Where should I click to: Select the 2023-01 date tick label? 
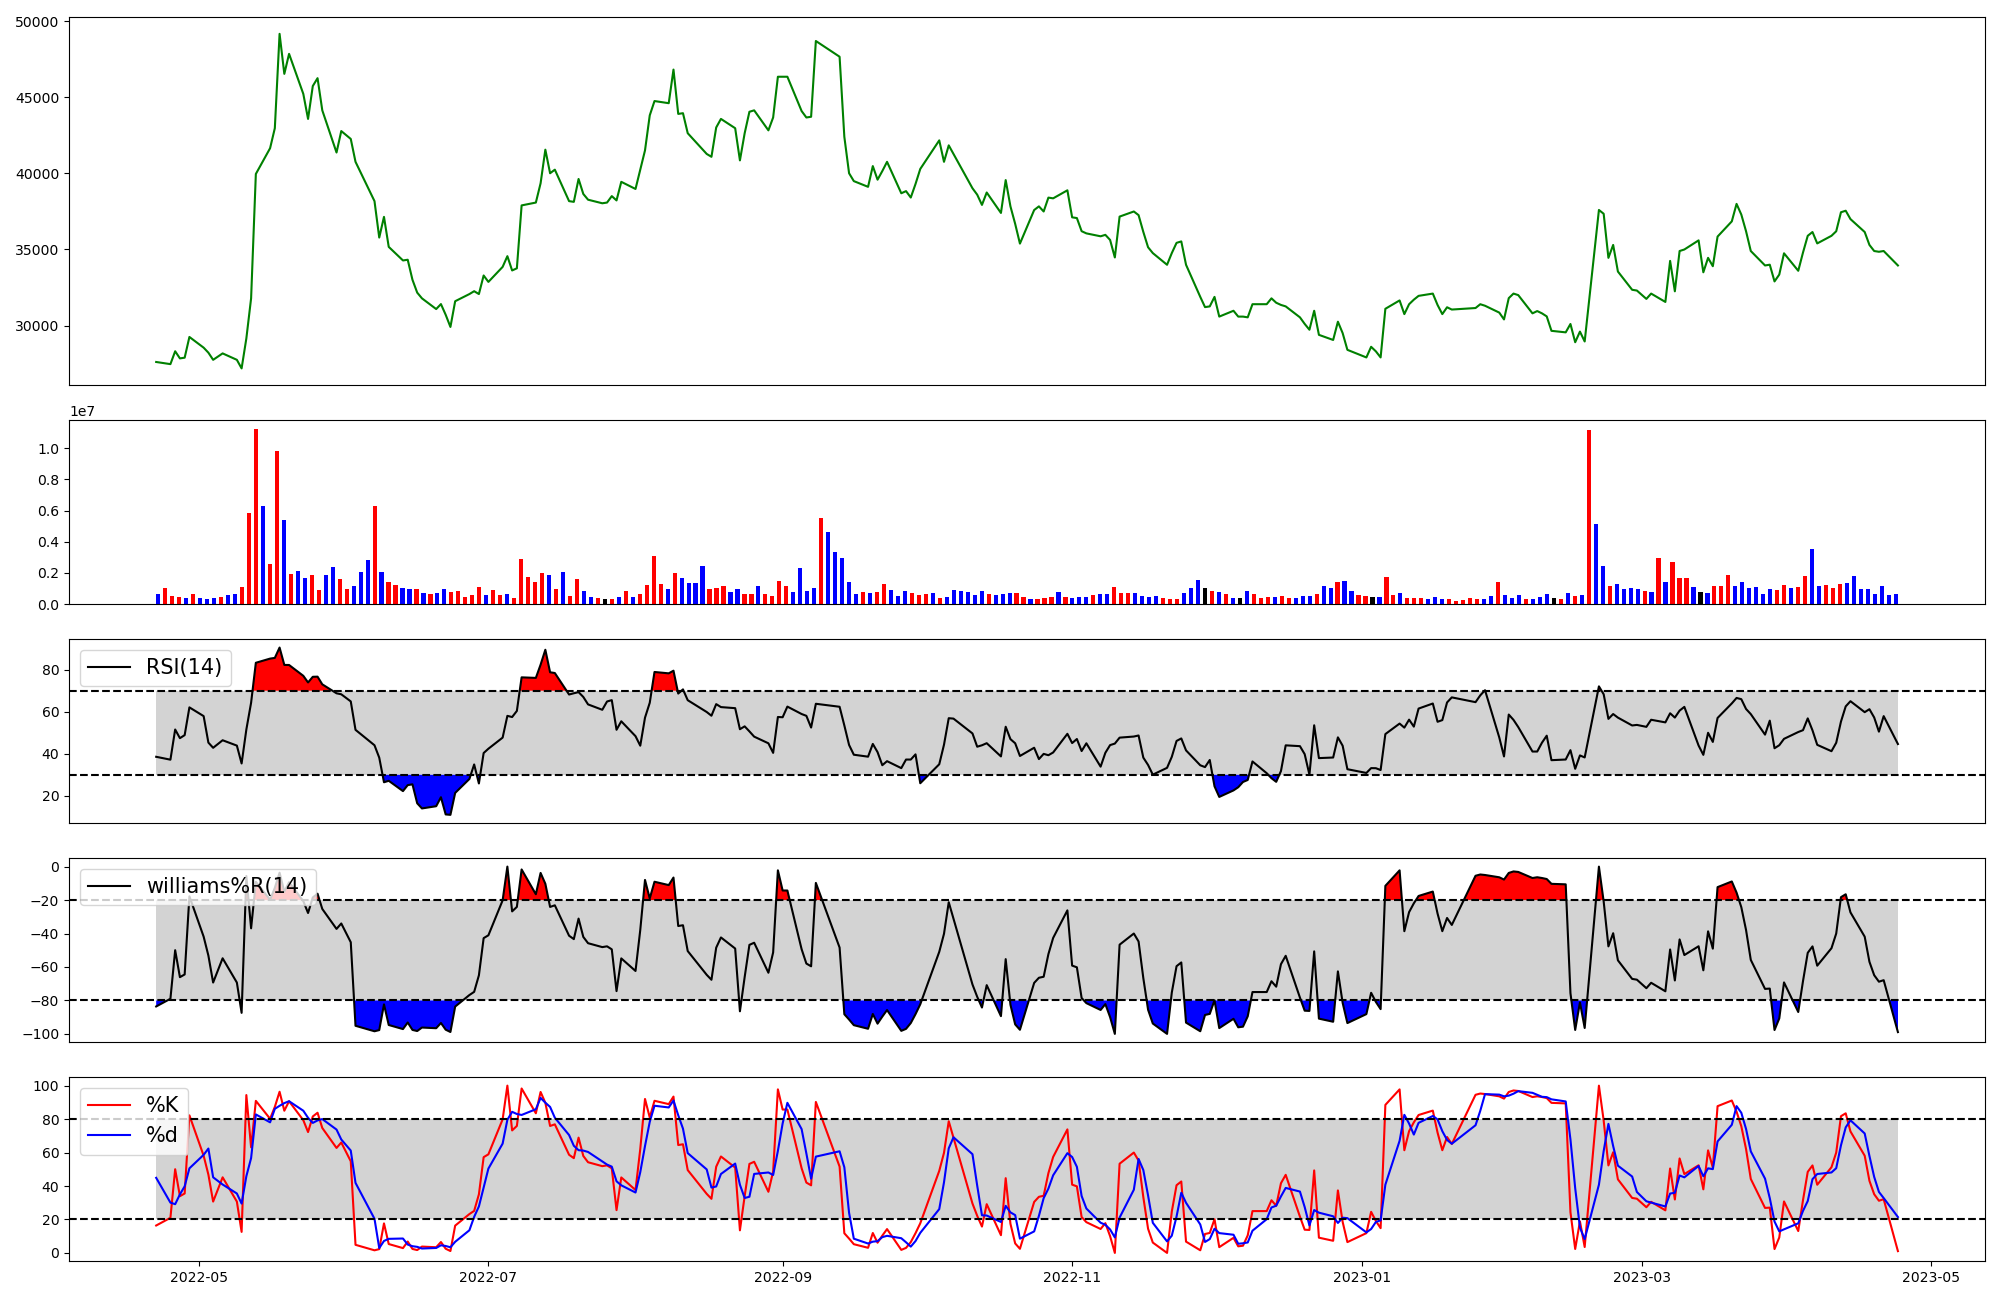1362,1277
